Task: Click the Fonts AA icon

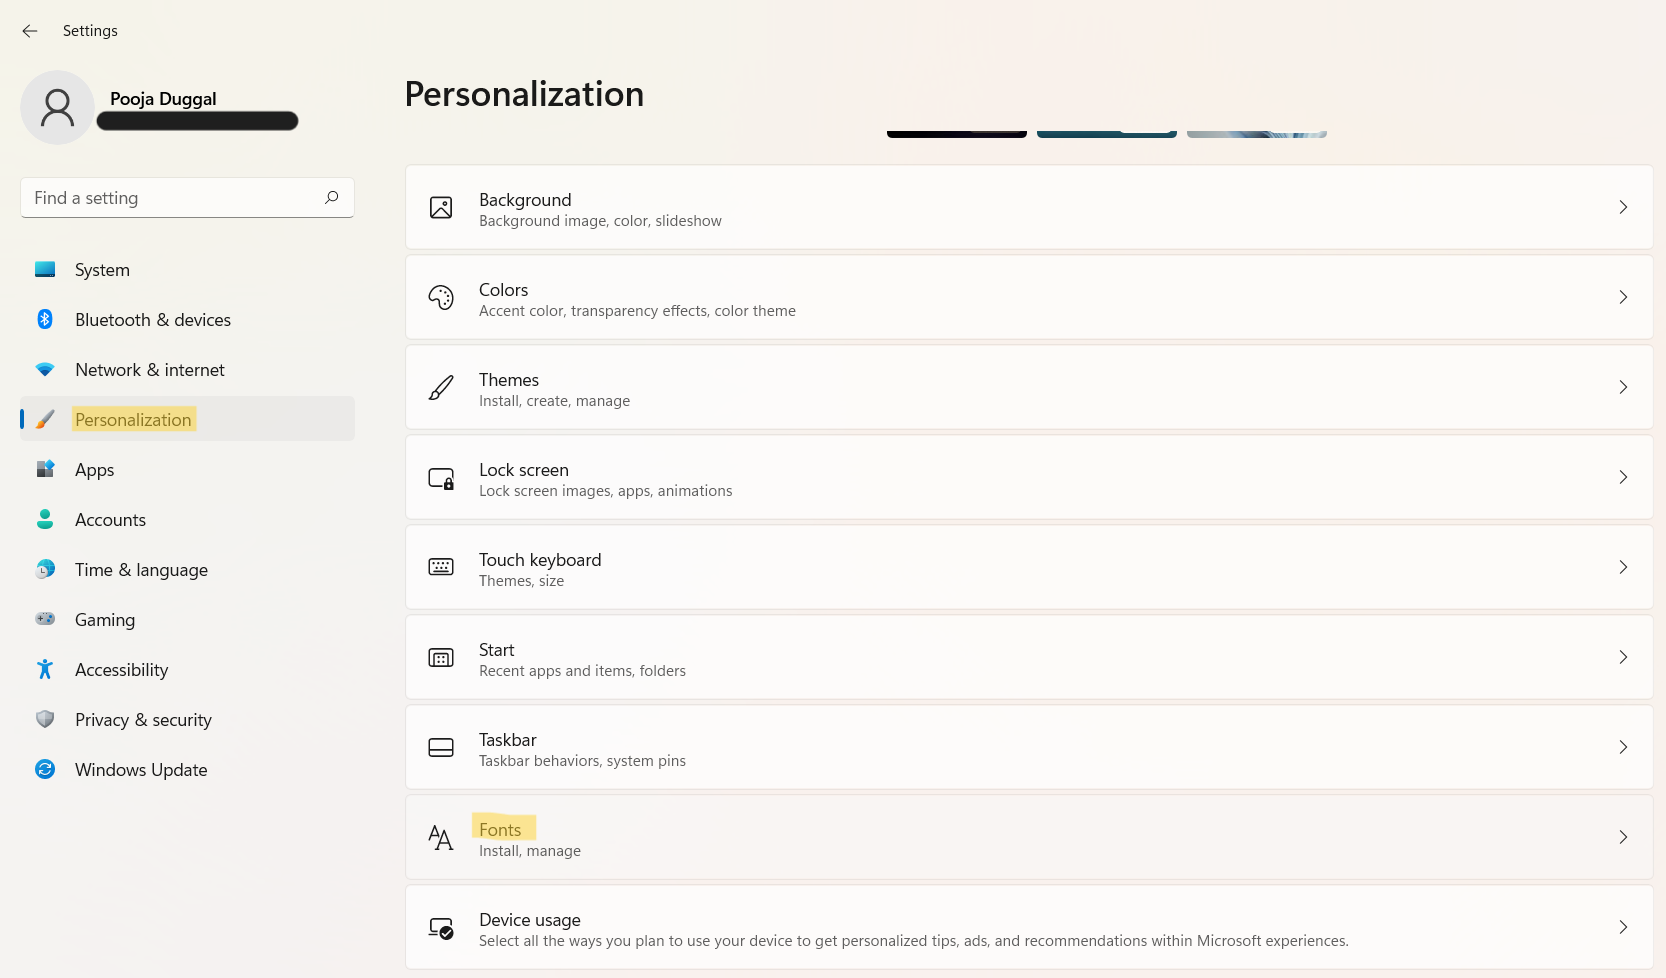Action: pos(441,837)
